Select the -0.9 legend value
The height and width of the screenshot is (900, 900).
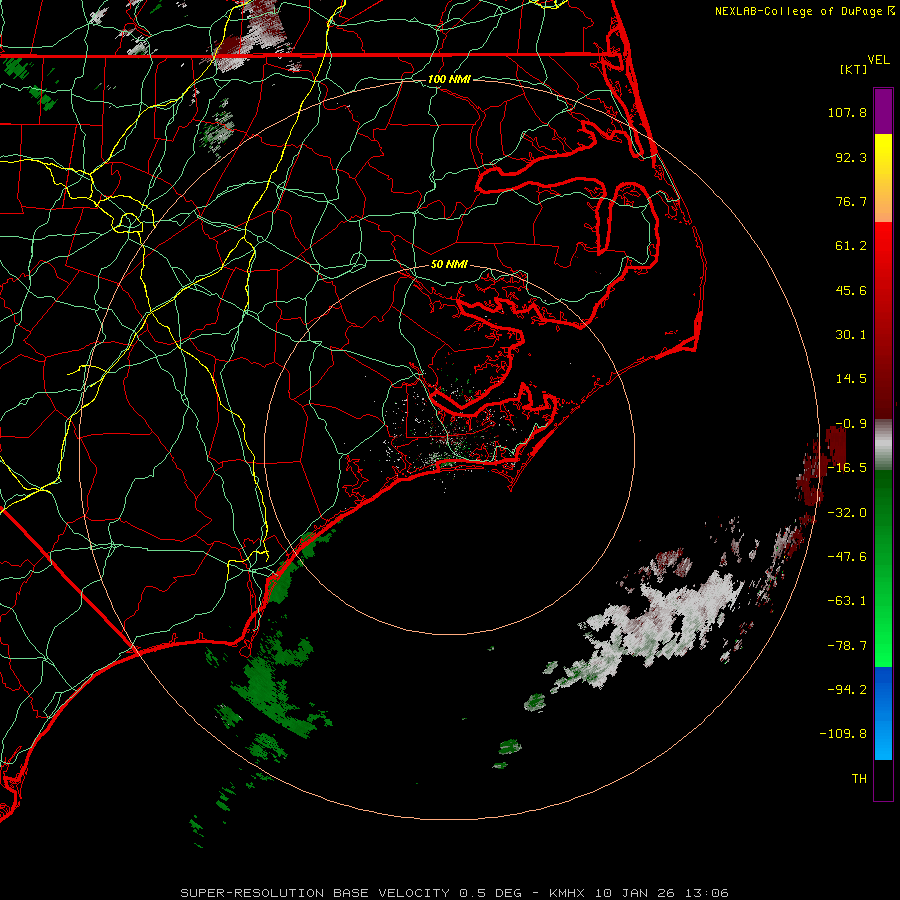[851, 424]
